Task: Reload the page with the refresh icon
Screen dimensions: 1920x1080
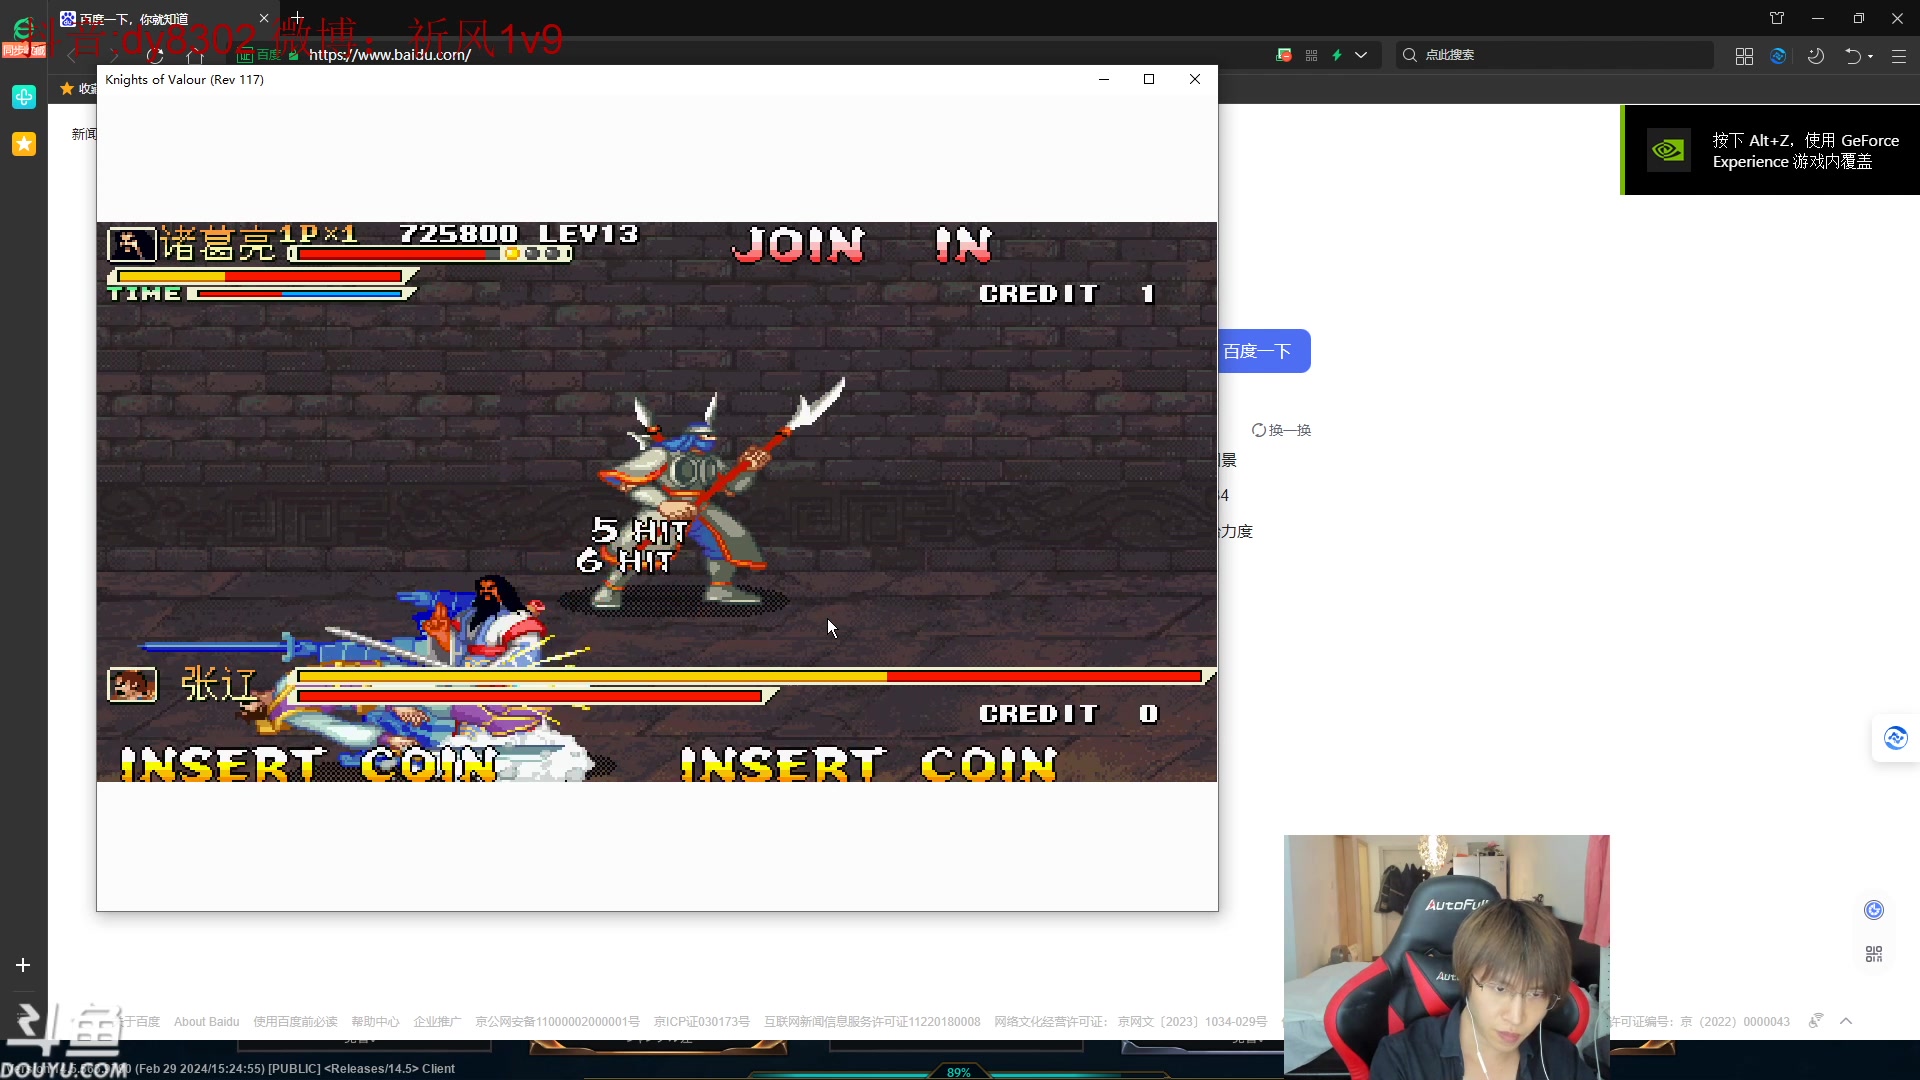Action: coord(155,56)
